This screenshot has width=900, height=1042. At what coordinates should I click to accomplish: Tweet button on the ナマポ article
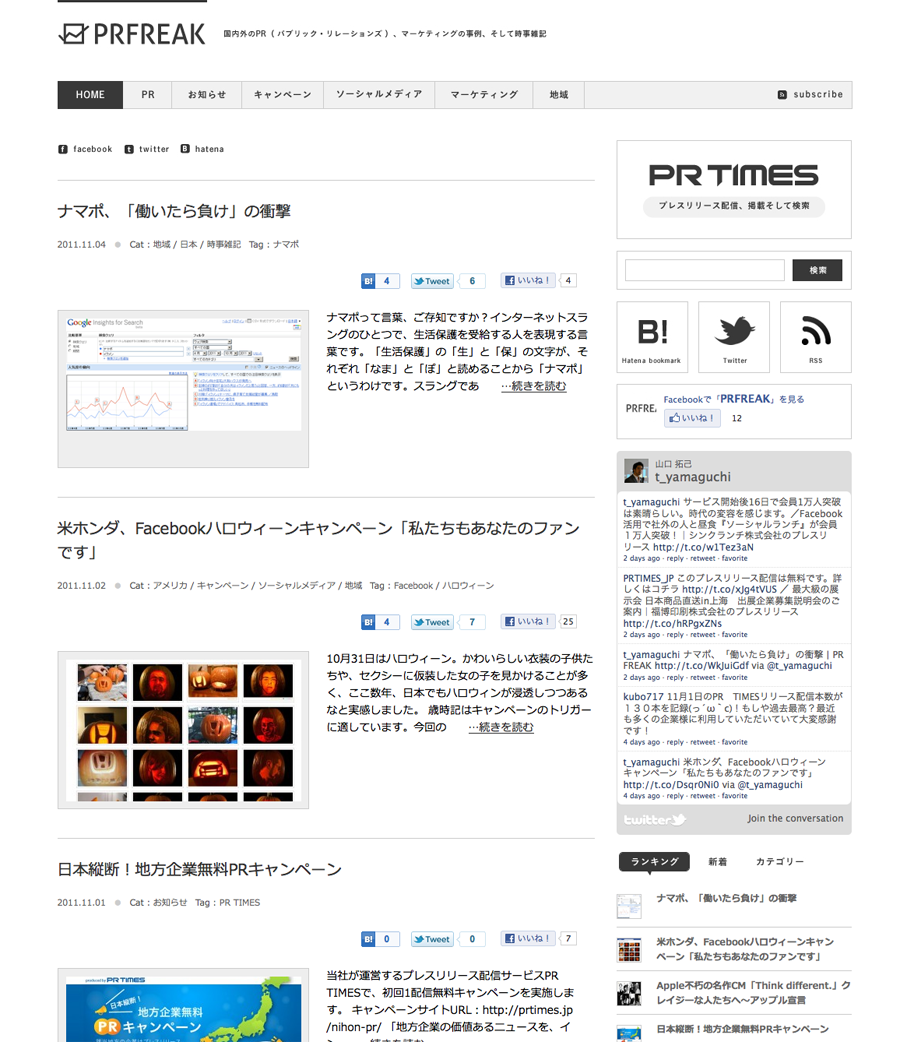click(x=432, y=281)
